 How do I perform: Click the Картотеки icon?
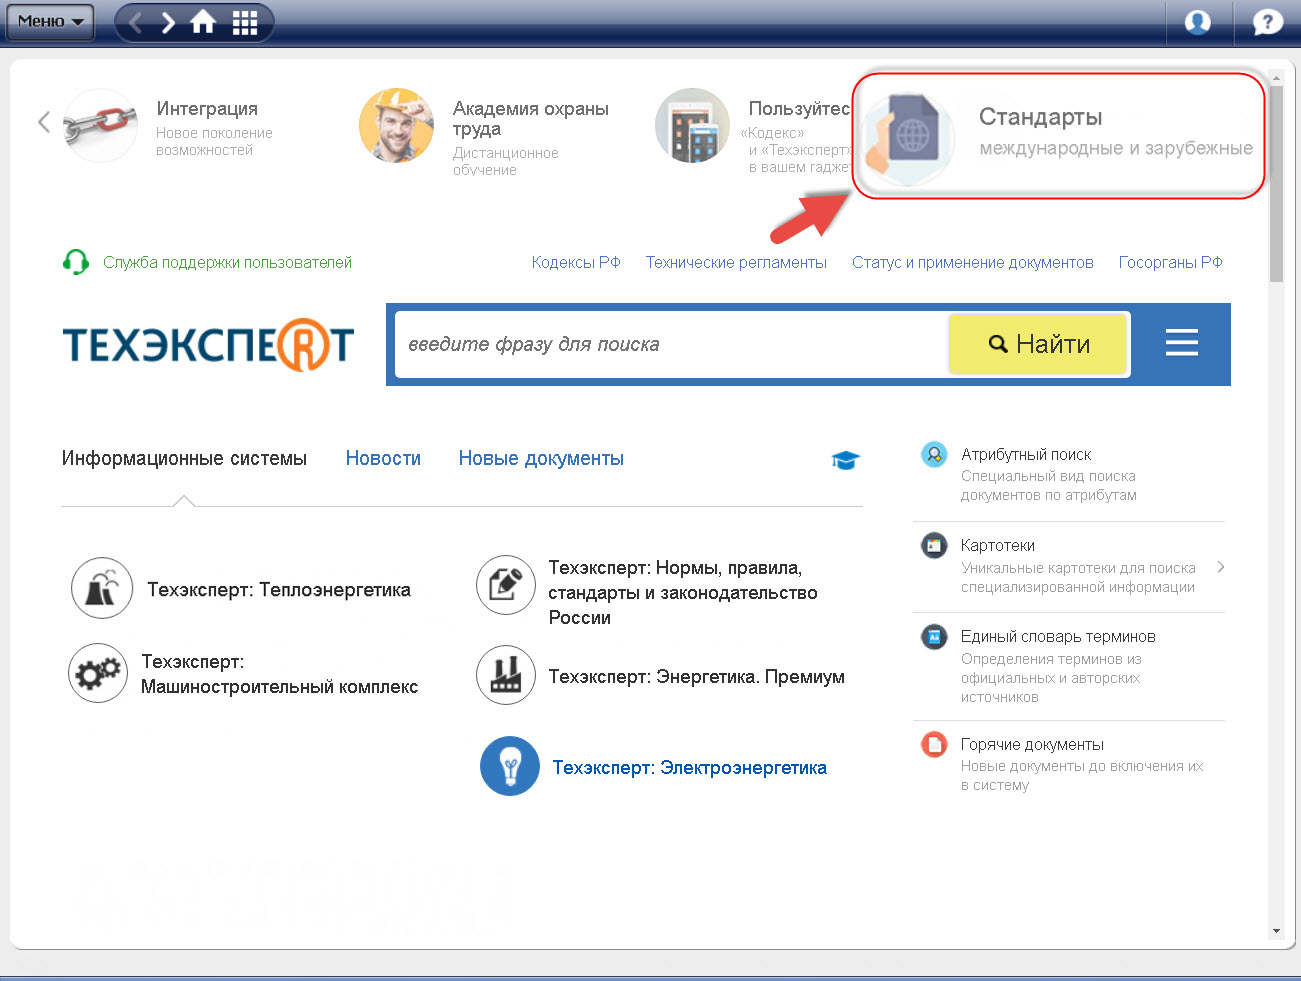click(934, 546)
